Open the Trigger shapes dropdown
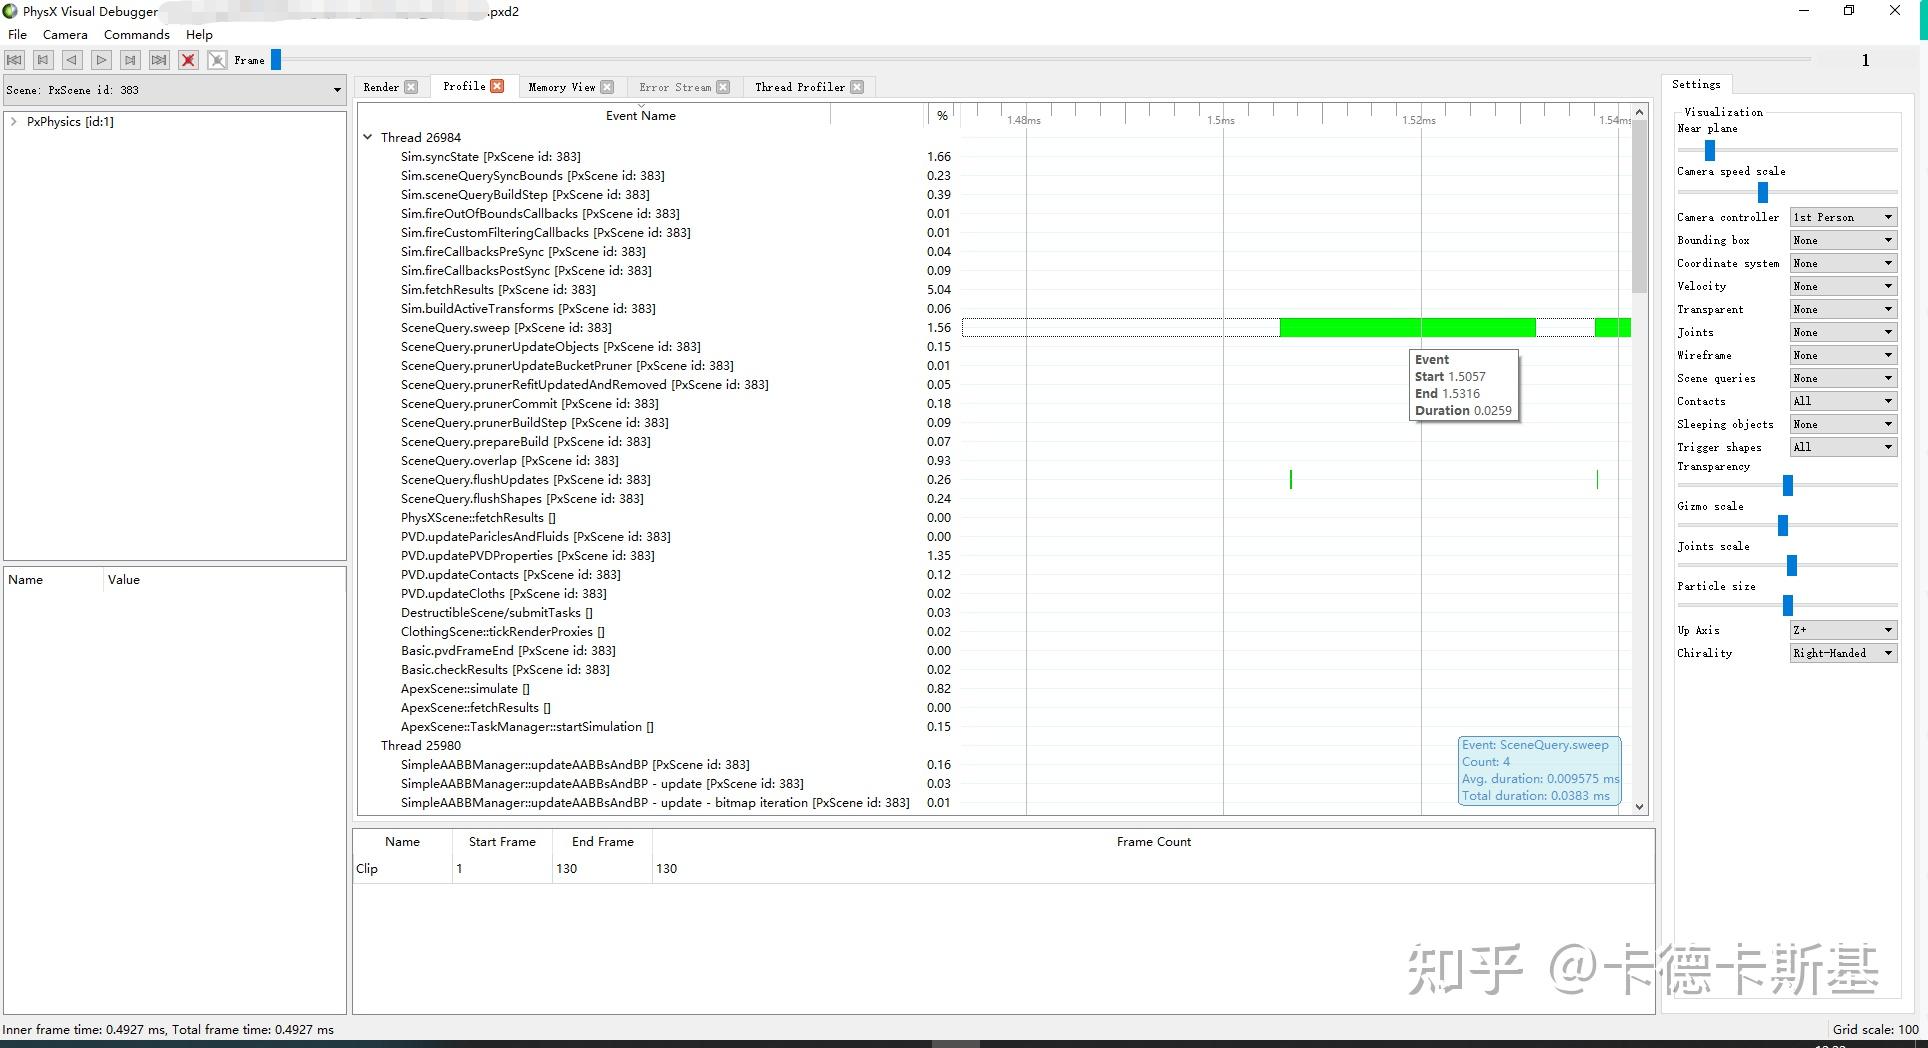1928x1048 pixels. click(1843, 447)
